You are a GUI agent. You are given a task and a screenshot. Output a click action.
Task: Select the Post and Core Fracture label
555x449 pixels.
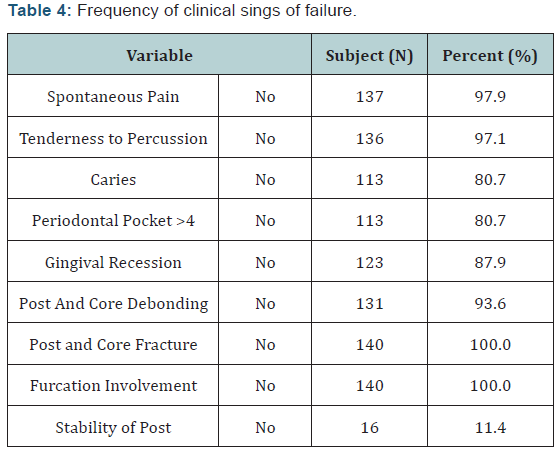(x=113, y=344)
